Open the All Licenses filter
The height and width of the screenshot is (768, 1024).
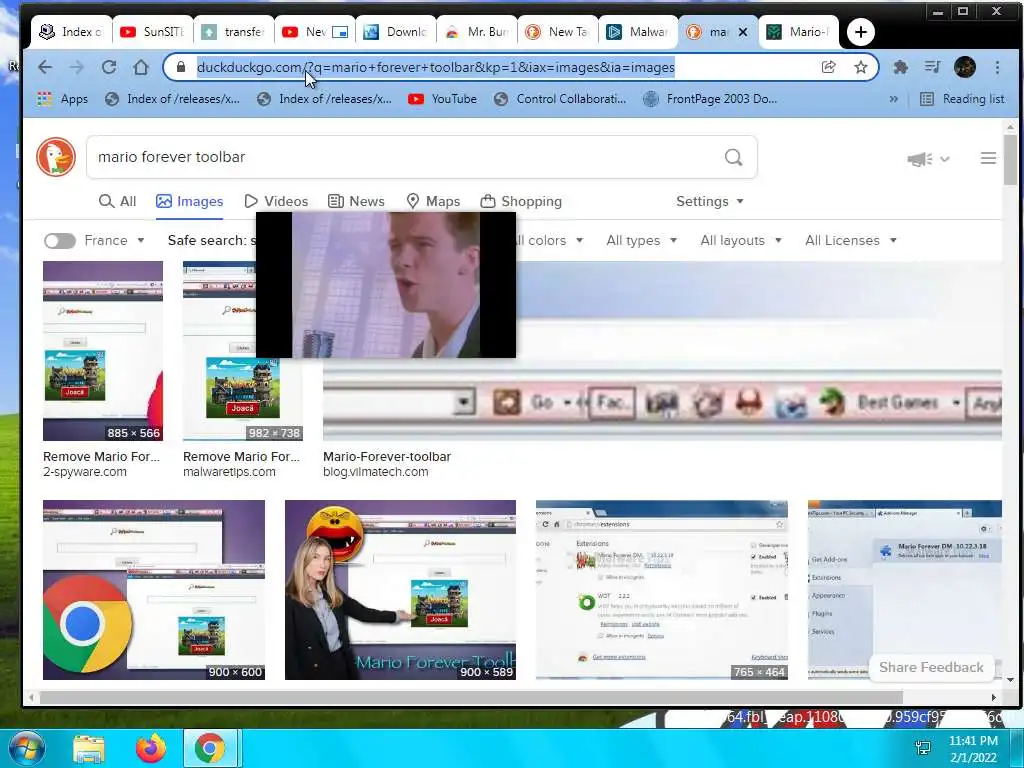850,240
